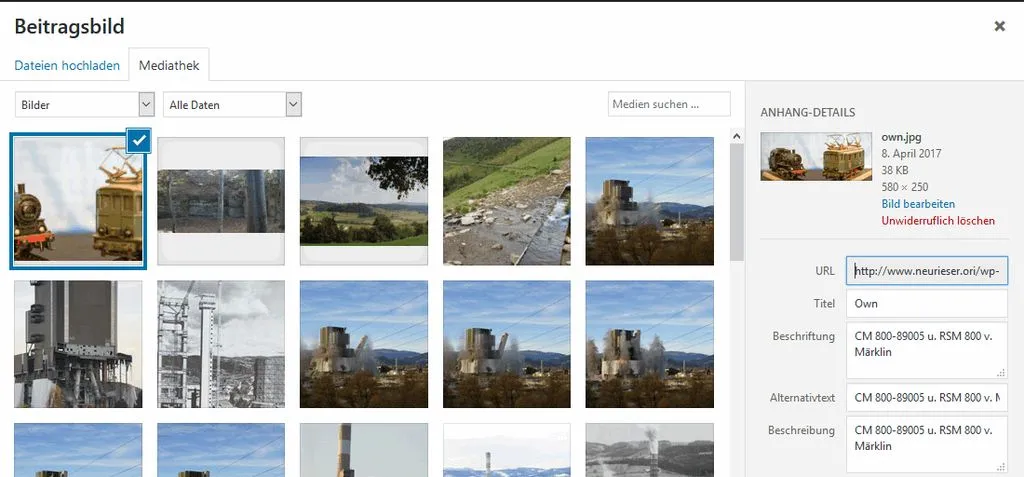Screen dimensions: 1024x477
Task: Click the Titel field containing Own
Action: tap(927, 304)
